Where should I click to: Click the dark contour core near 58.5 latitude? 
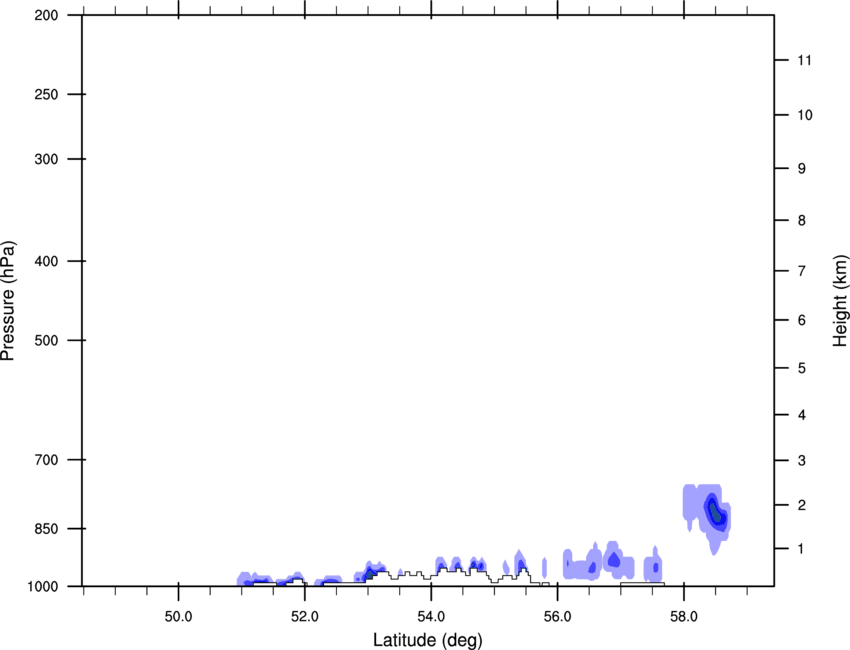point(715,511)
